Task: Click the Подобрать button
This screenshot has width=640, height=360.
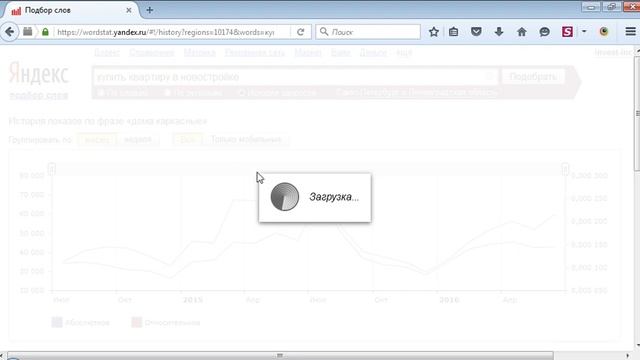Action: tap(533, 77)
